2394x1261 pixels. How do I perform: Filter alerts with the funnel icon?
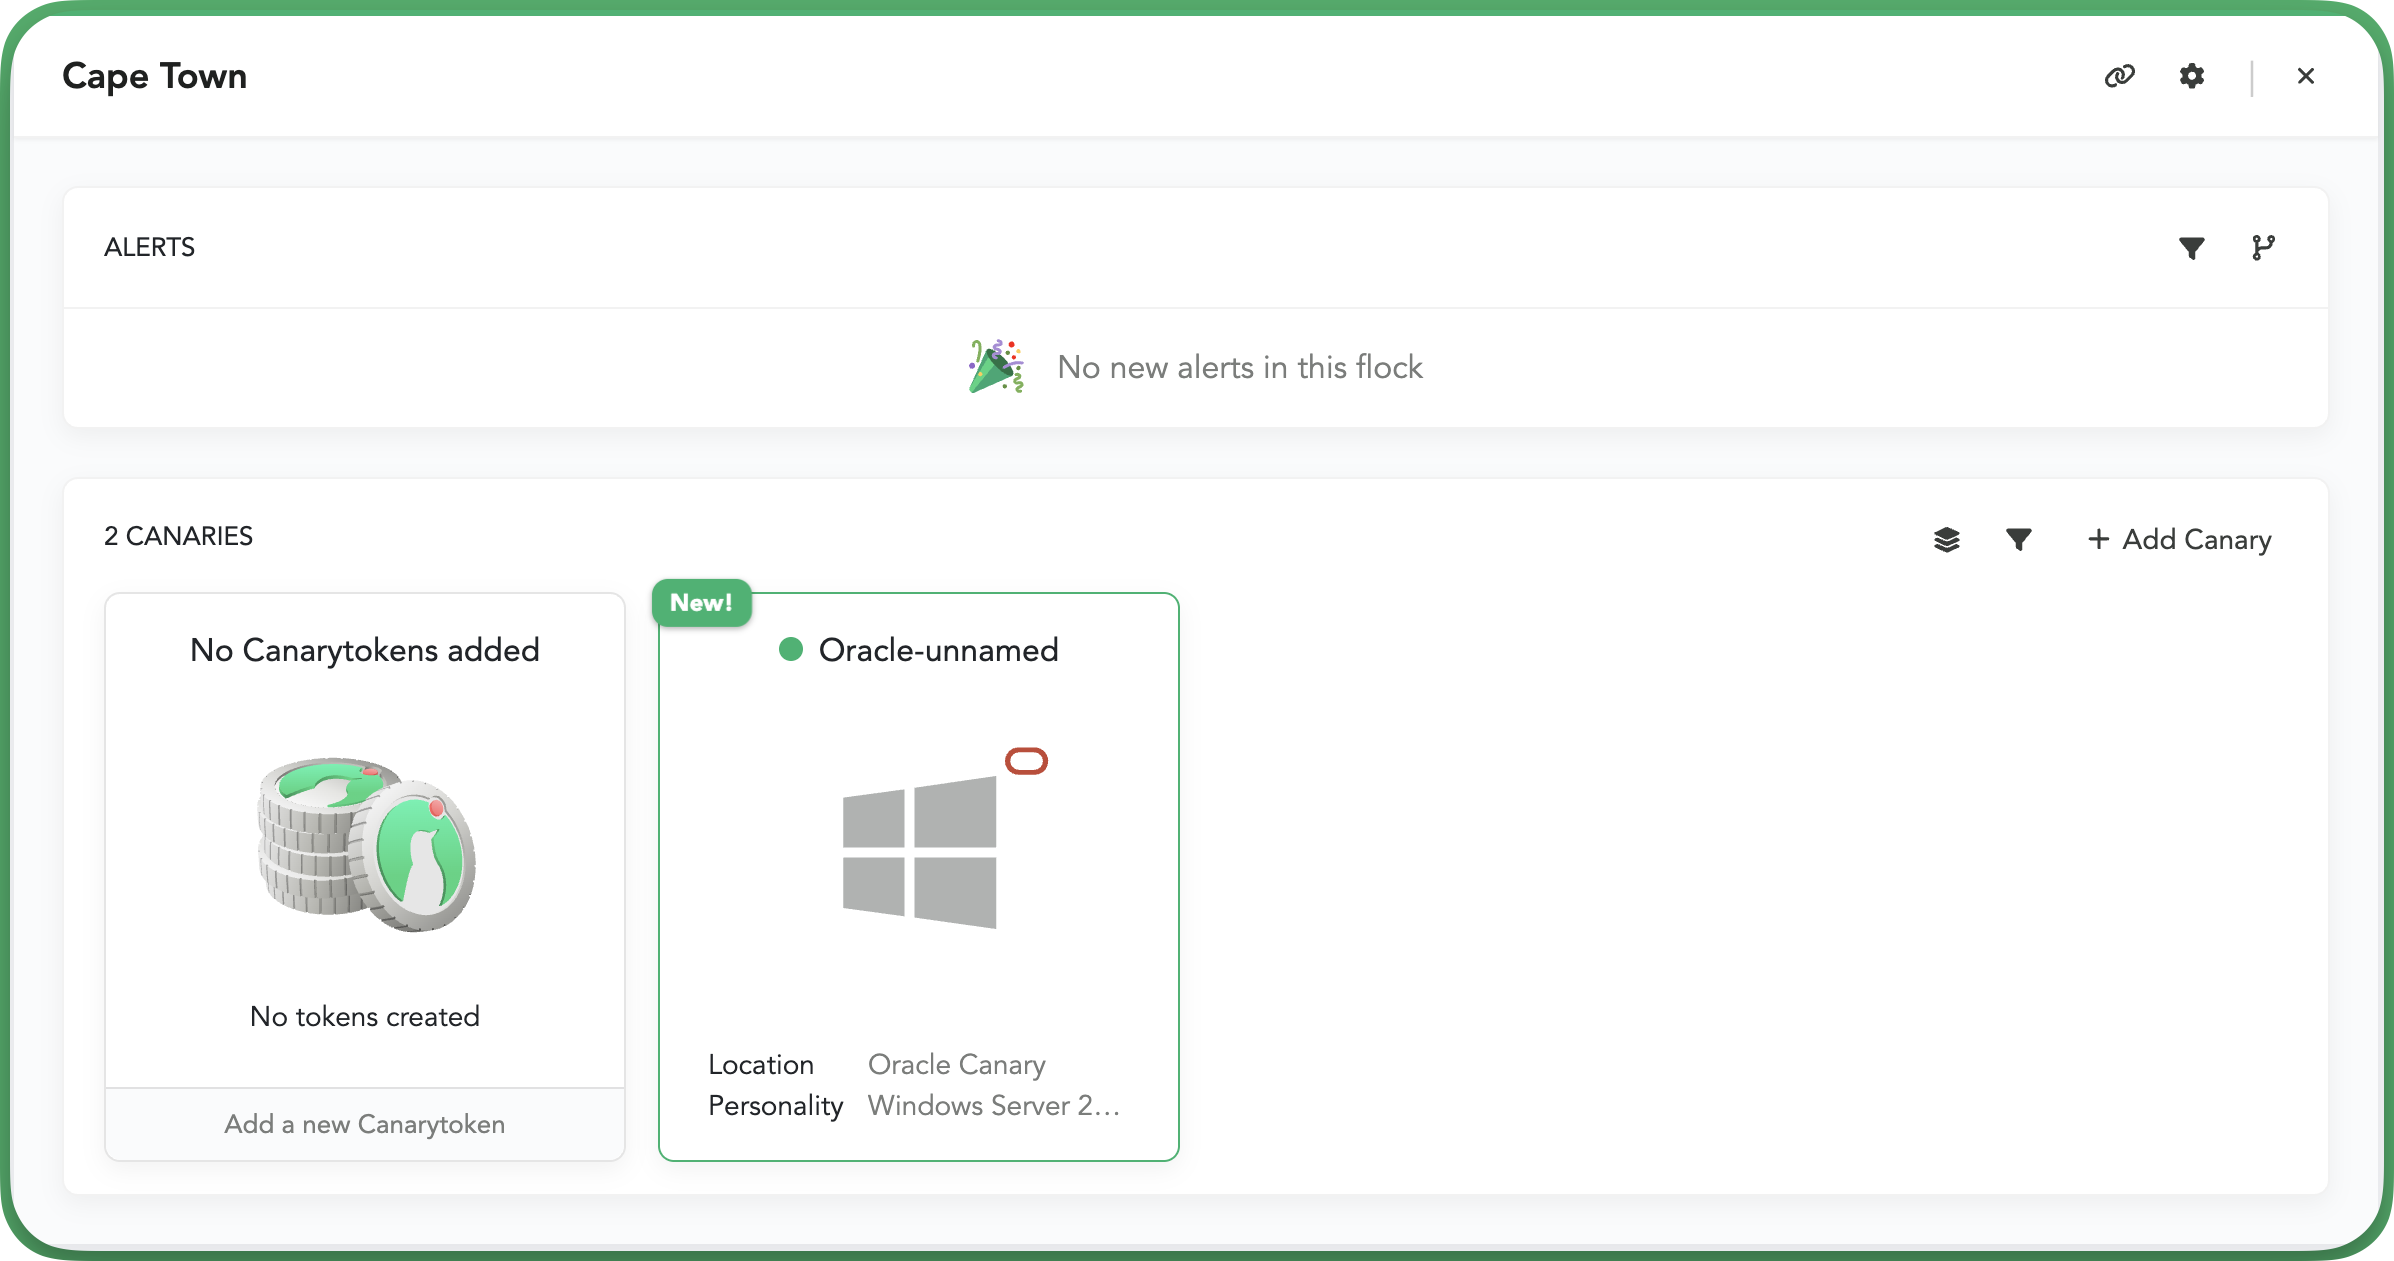point(2192,248)
